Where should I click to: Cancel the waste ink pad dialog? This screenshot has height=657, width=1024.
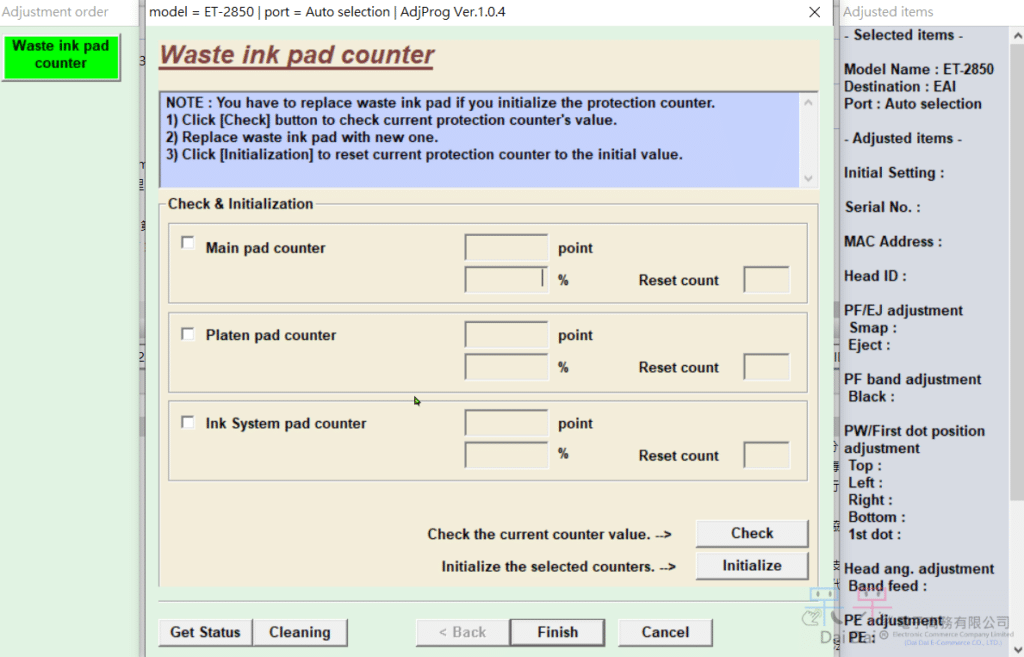click(x=665, y=632)
